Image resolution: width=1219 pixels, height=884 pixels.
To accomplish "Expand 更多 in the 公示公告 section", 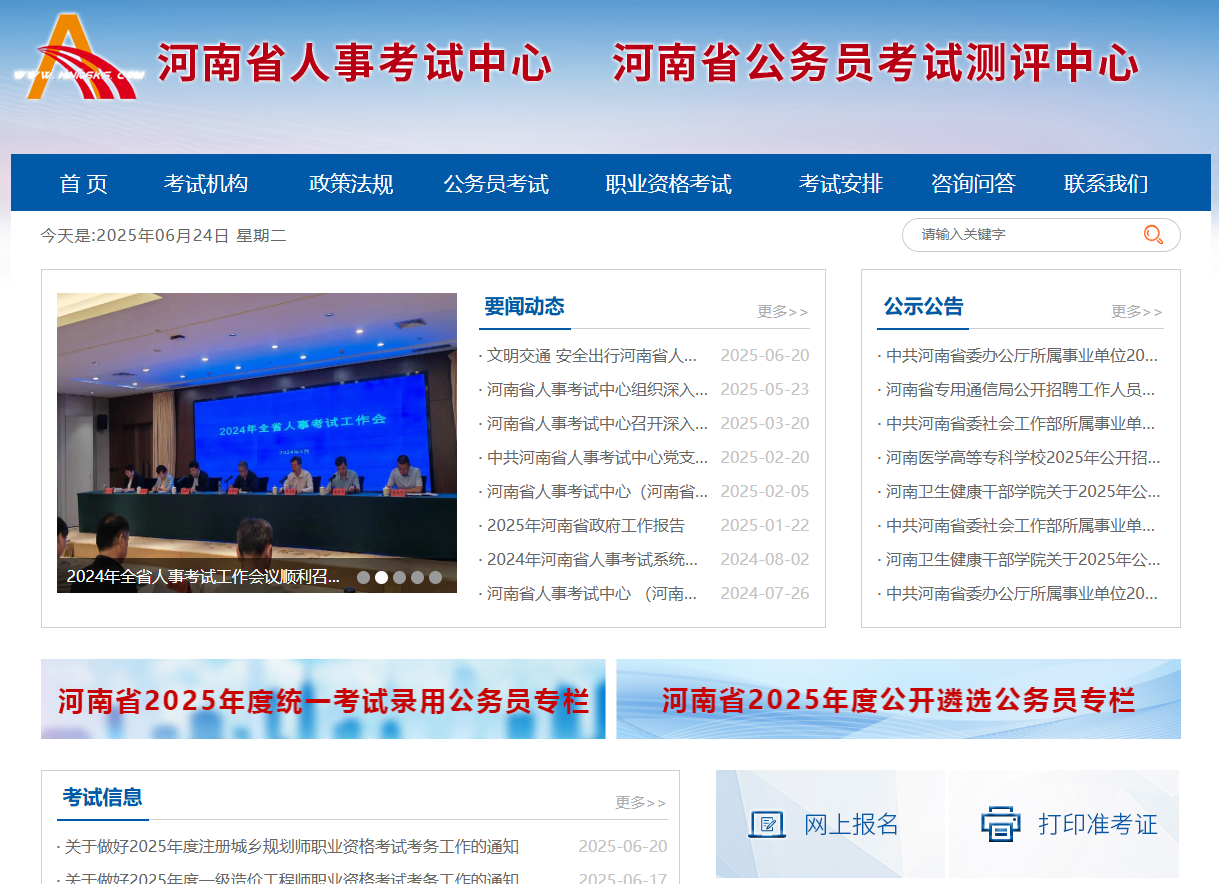I will pyautogui.click(x=1136, y=311).
